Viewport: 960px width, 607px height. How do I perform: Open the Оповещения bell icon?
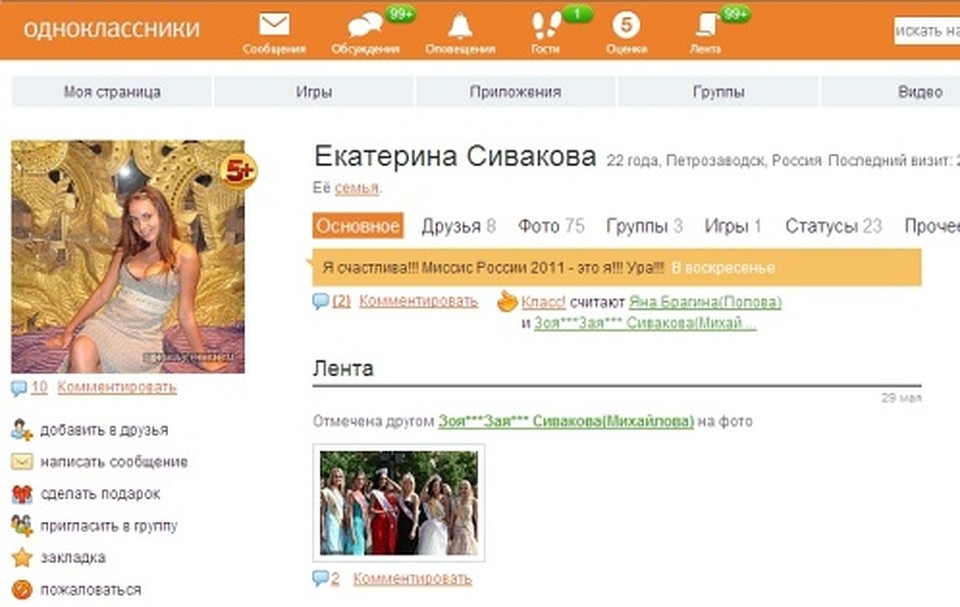[460, 26]
